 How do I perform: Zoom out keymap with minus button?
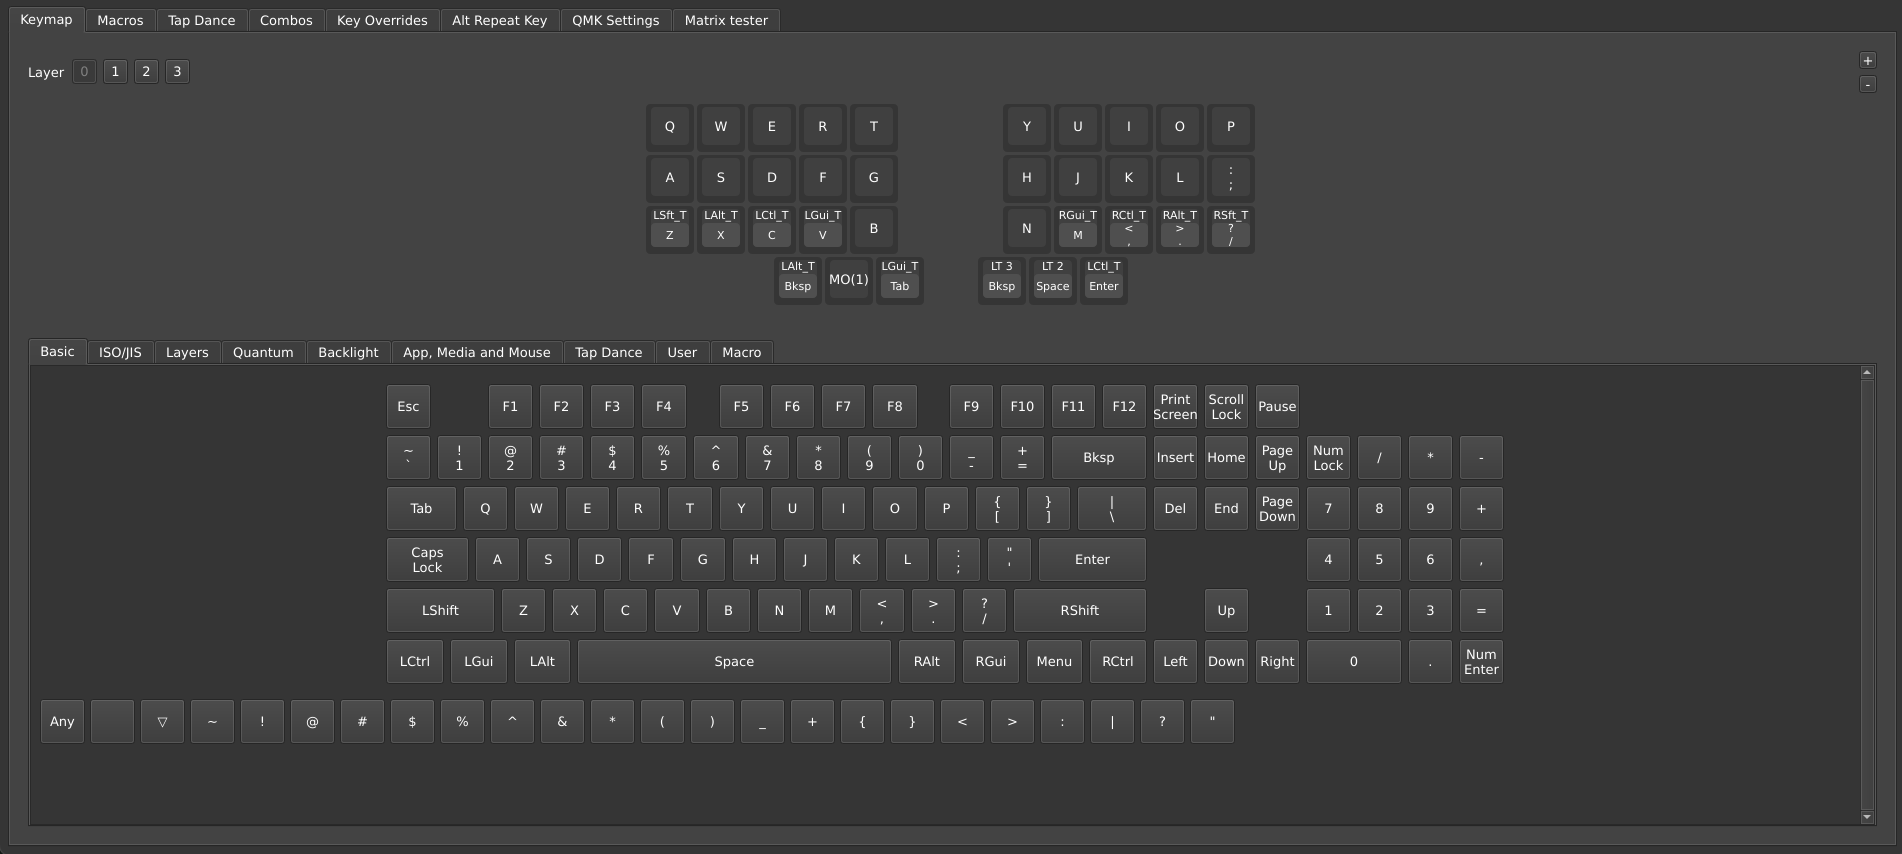pyautogui.click(x=1867, y=85)
